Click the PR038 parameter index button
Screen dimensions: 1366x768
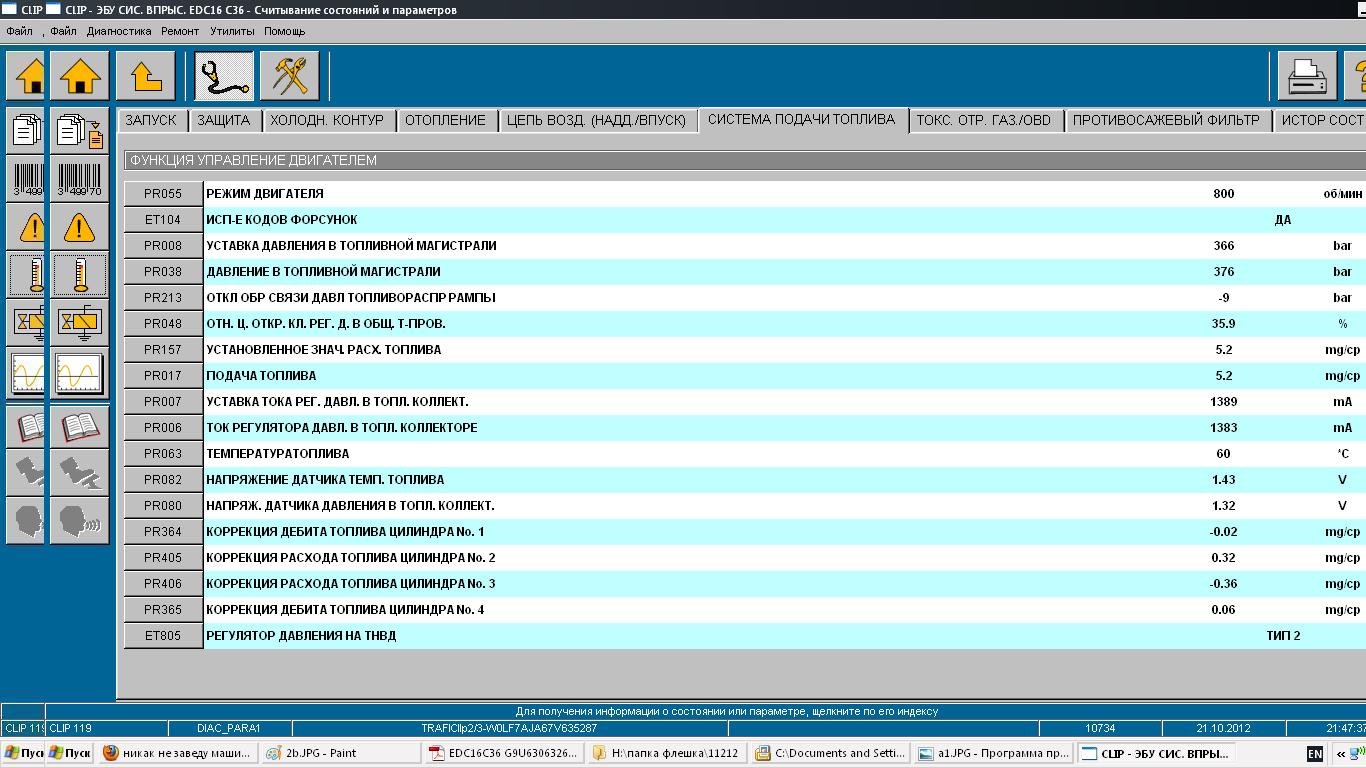coord(163,272)
